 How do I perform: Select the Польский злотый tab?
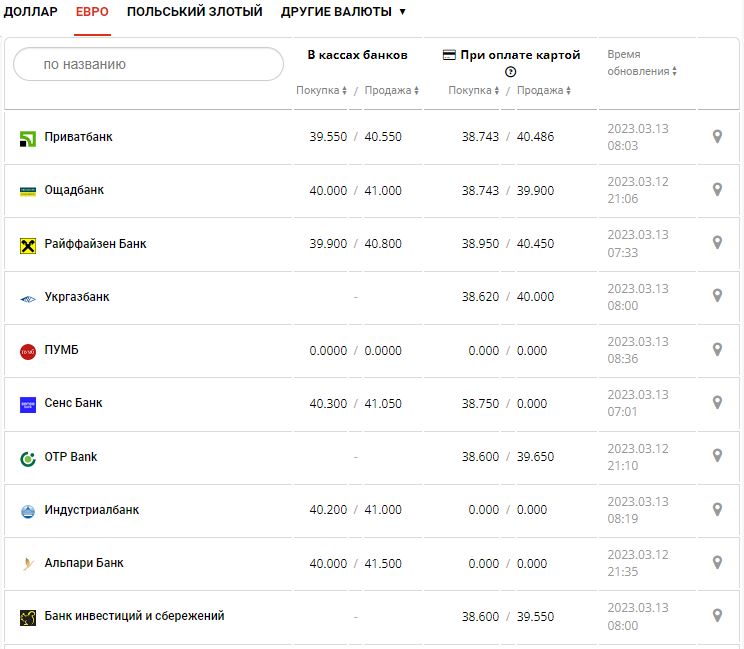pos(194,12)
